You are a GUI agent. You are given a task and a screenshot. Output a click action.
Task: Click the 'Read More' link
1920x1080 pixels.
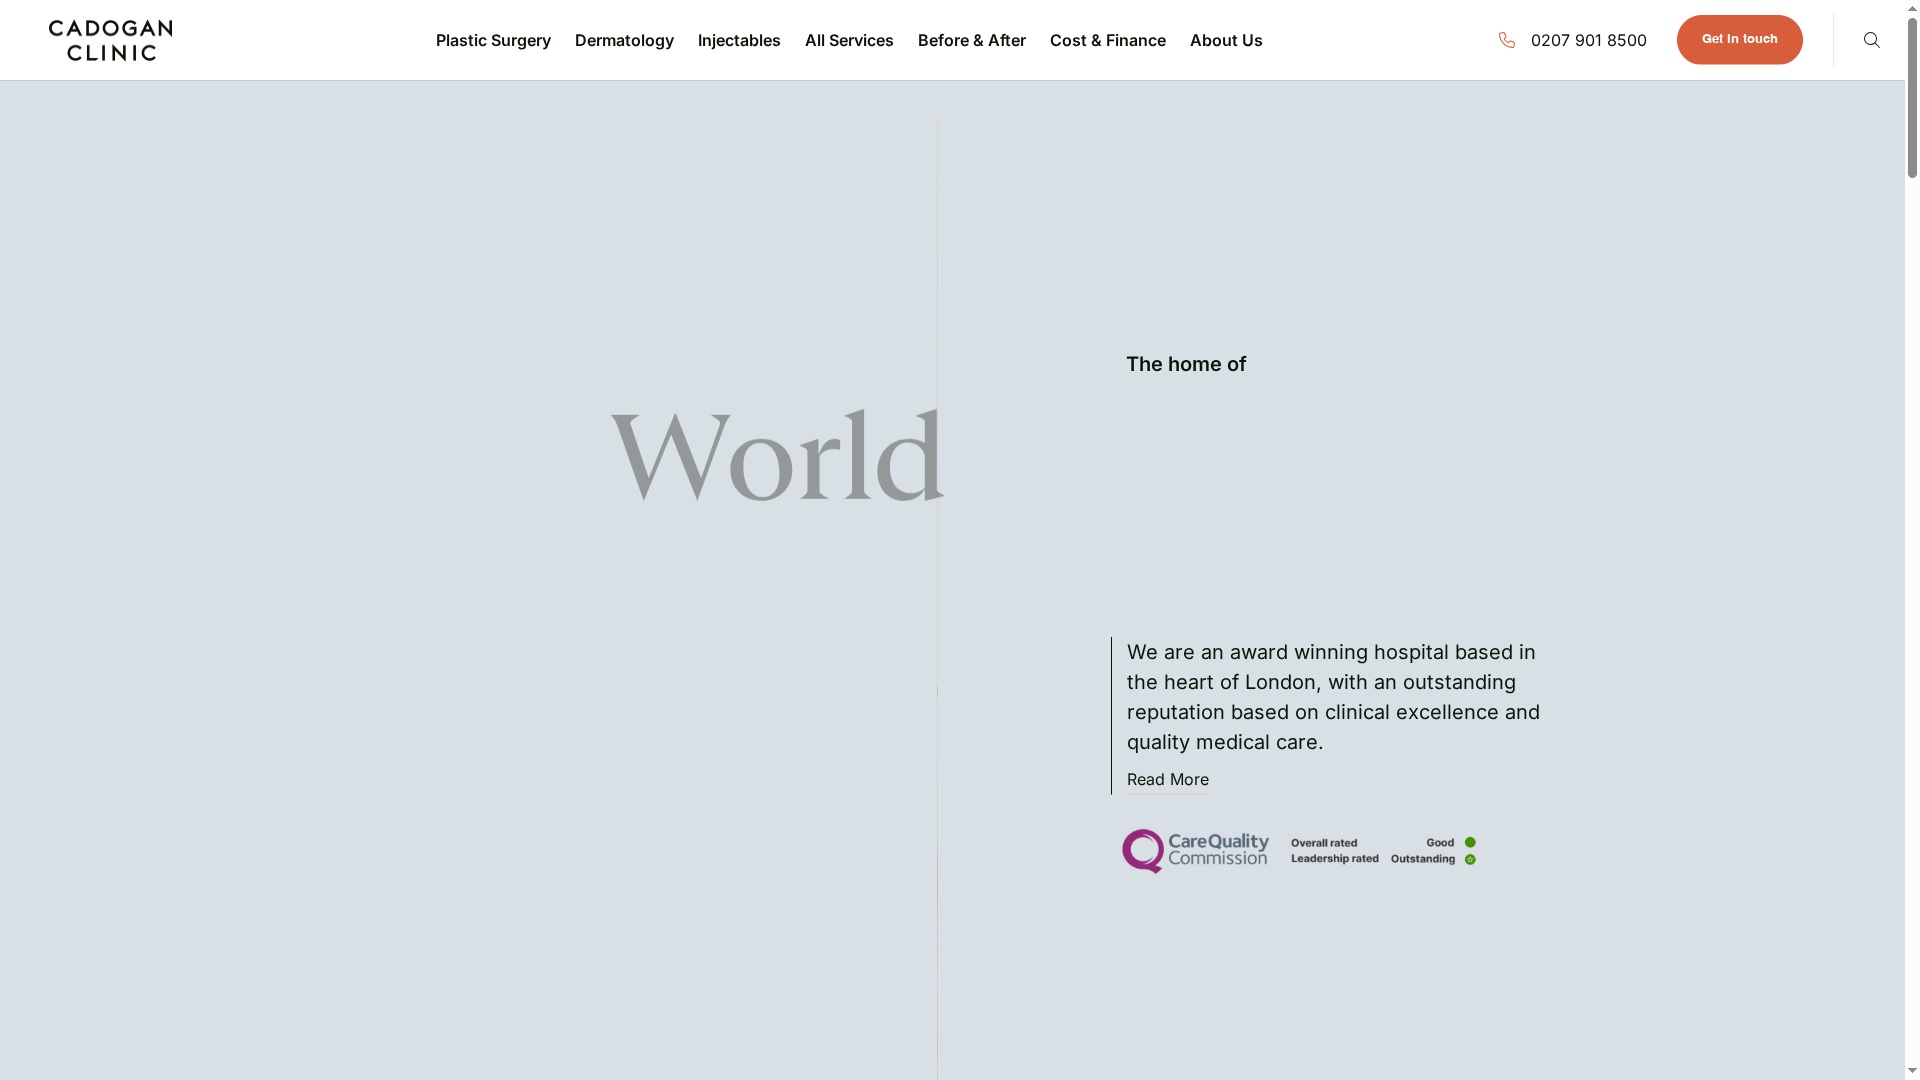(1167, 780)
